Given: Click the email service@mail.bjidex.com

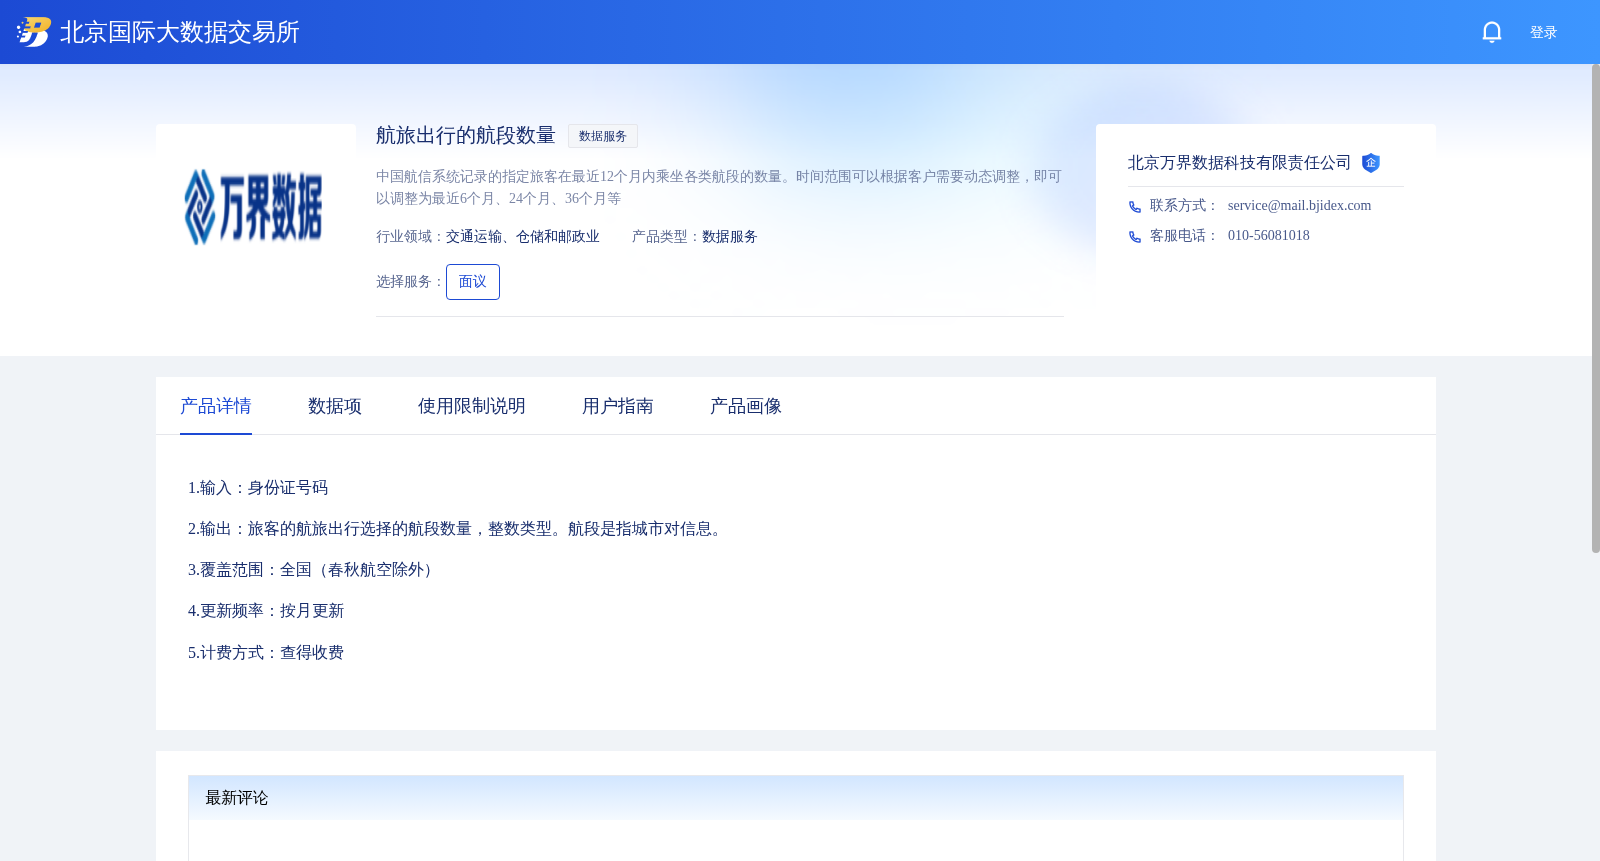Looking at the screenshot, I should click(1299, 206).
